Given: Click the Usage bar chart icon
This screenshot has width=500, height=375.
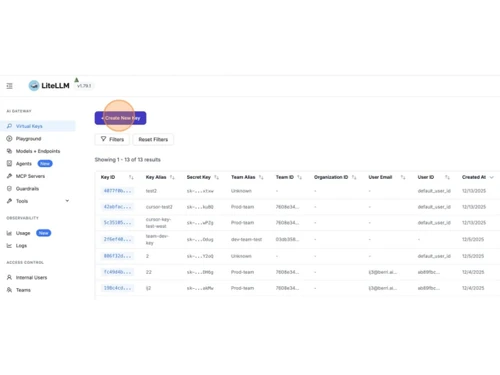Looking at the screenshot, I should (x=9, y=233).
